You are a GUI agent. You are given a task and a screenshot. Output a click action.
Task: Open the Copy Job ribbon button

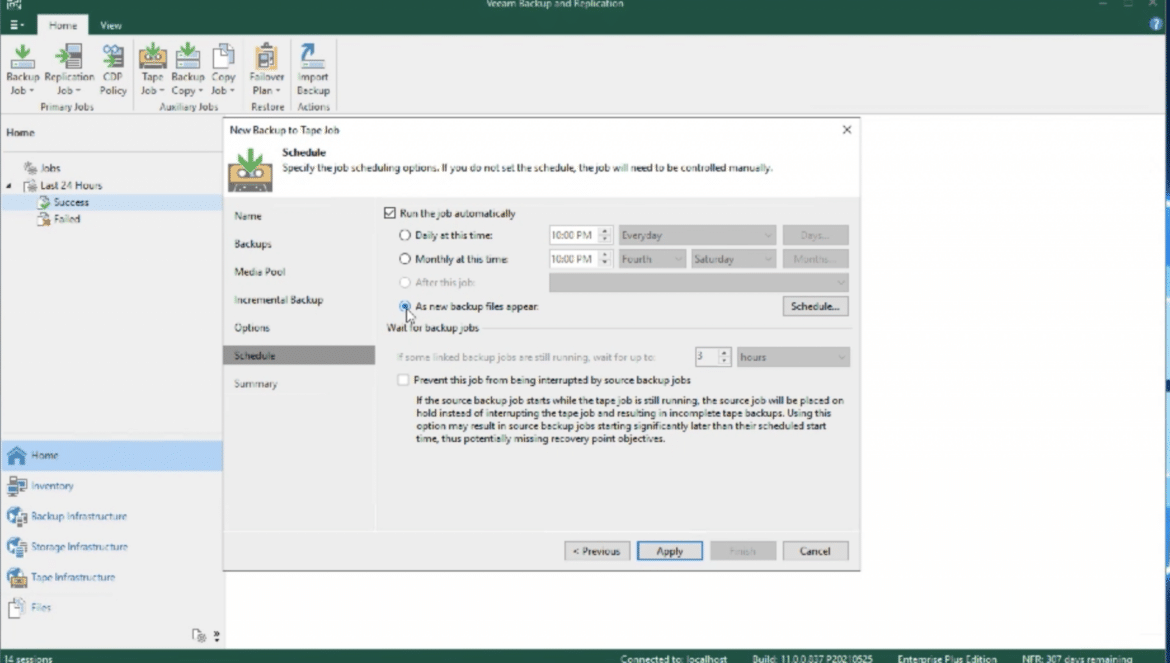click(223, 69)
